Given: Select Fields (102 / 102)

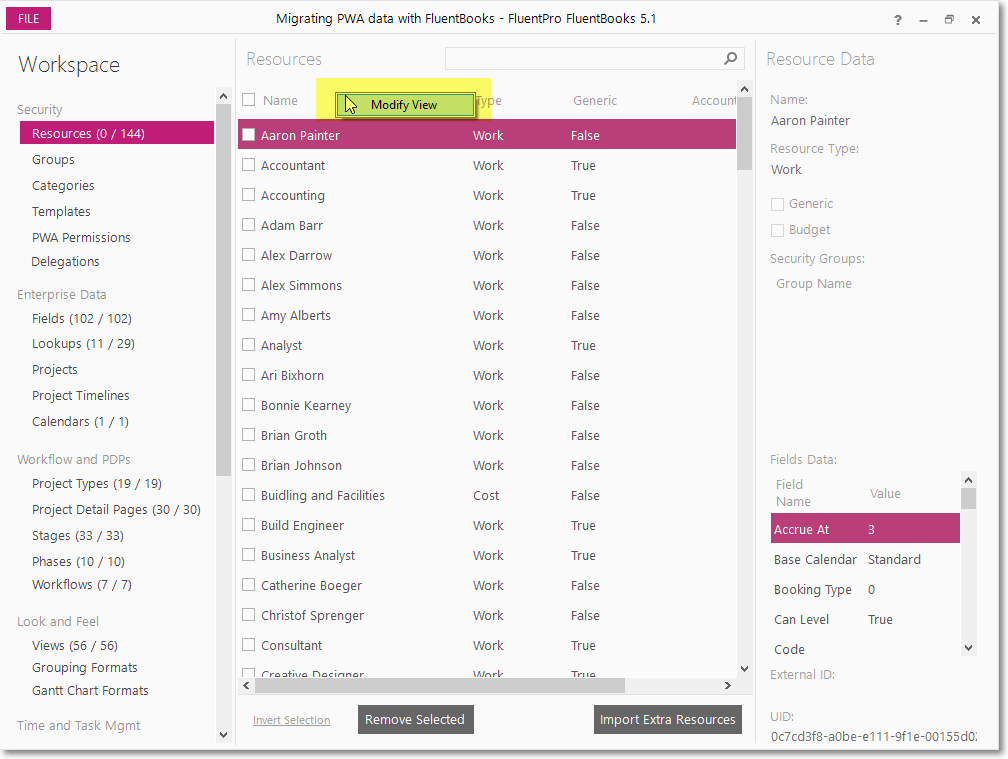Looking at the screenshot, I should pyautogui.click(x=82, y=318).
